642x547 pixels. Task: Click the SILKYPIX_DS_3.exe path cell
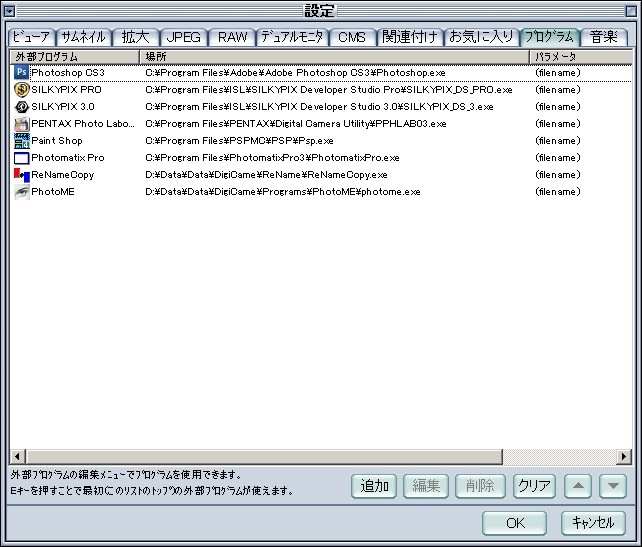click(319, 107)
